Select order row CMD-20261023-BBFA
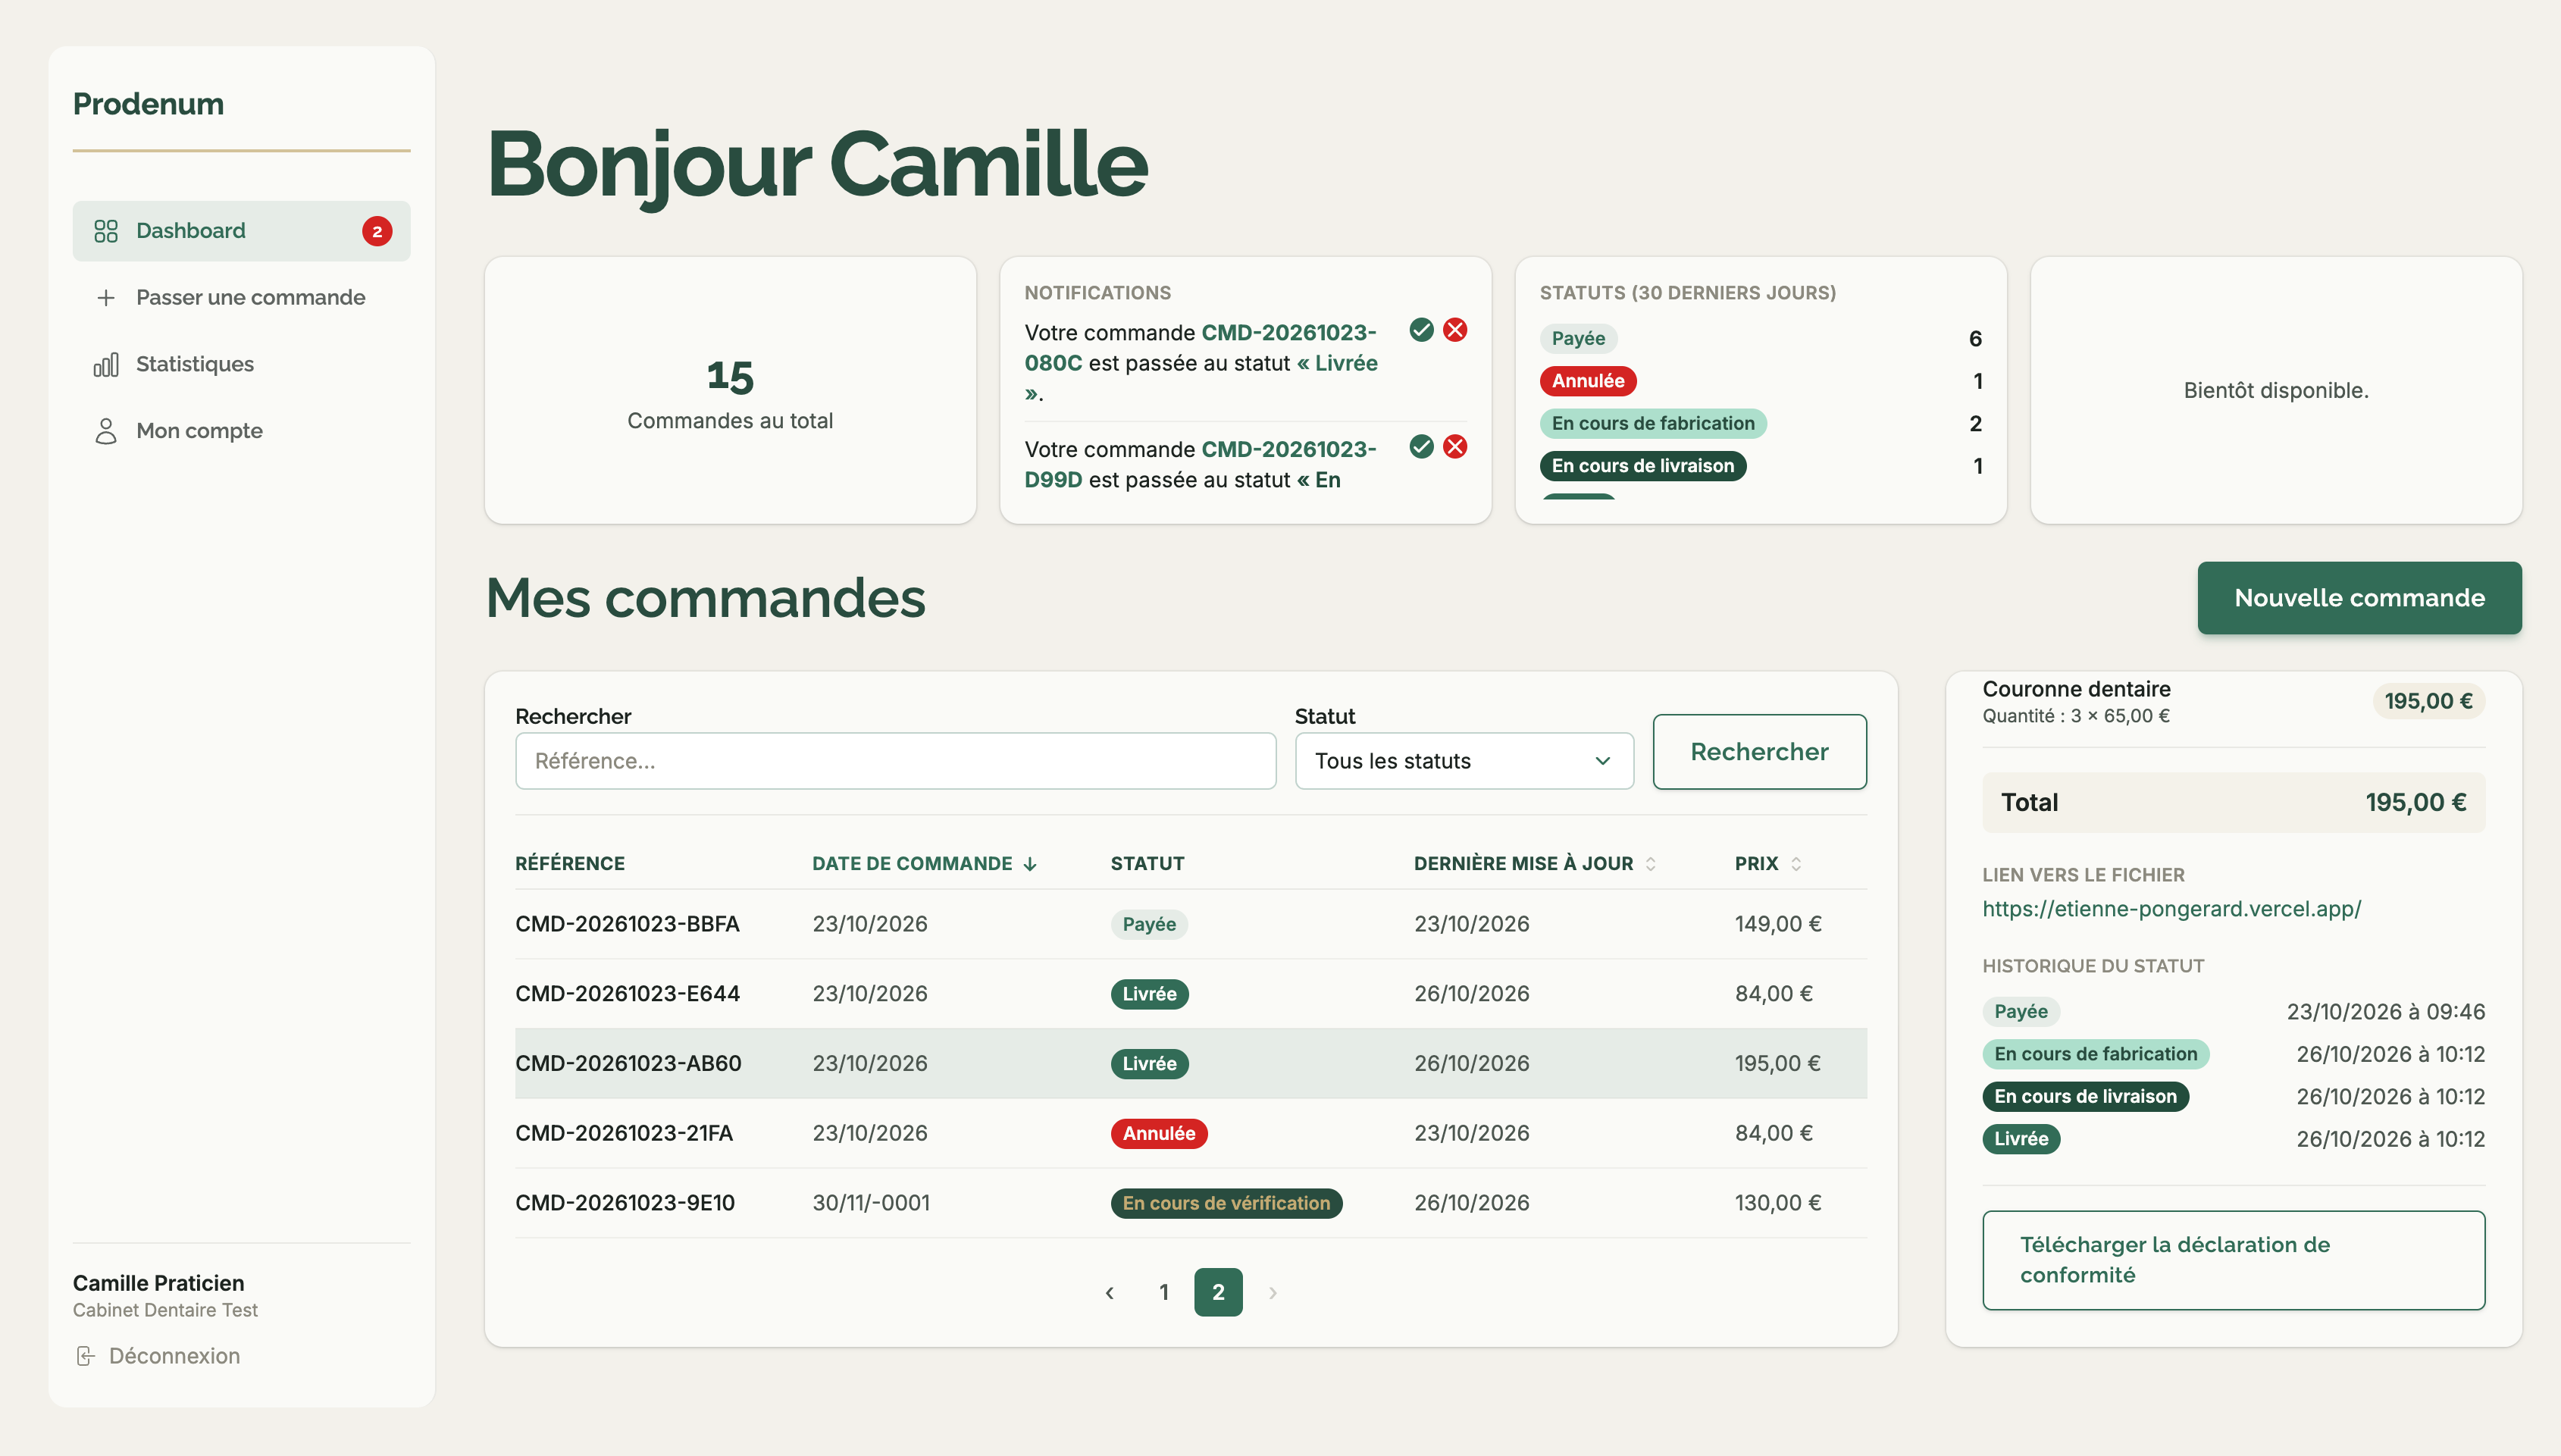The image size is (2561, 1456). (x=1190, y=924)
